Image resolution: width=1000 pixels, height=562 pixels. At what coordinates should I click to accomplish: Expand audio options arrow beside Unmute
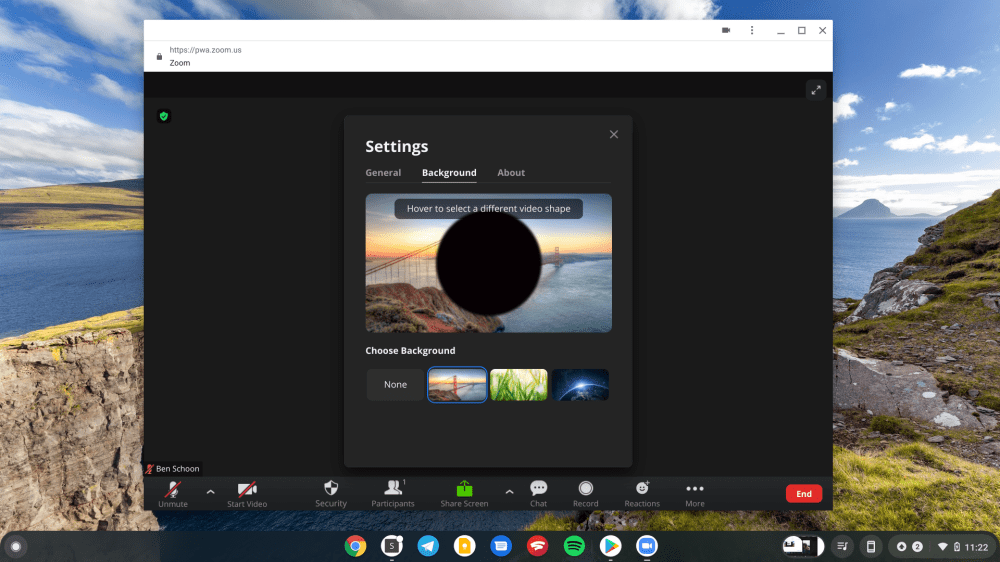(210, 491)
